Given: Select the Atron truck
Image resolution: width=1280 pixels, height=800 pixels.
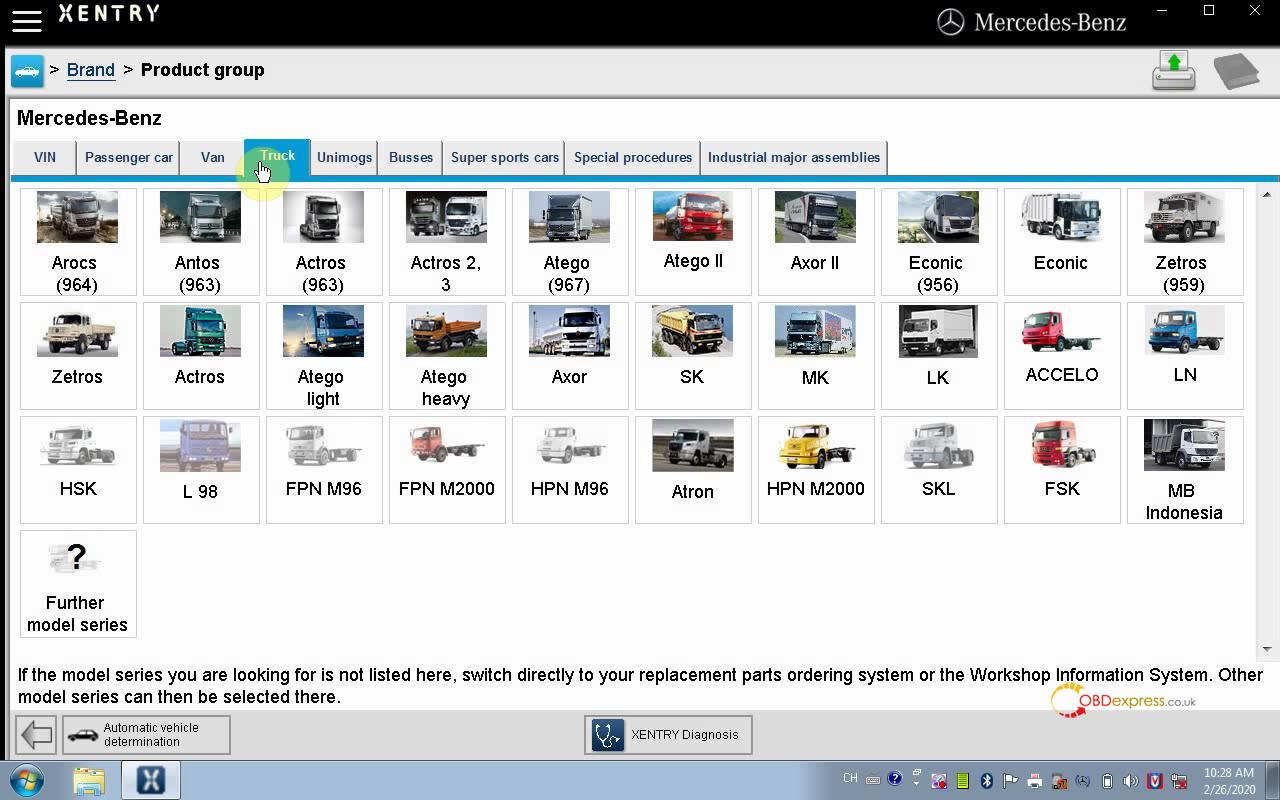Looking at the screenshot, I should (693, 470).
